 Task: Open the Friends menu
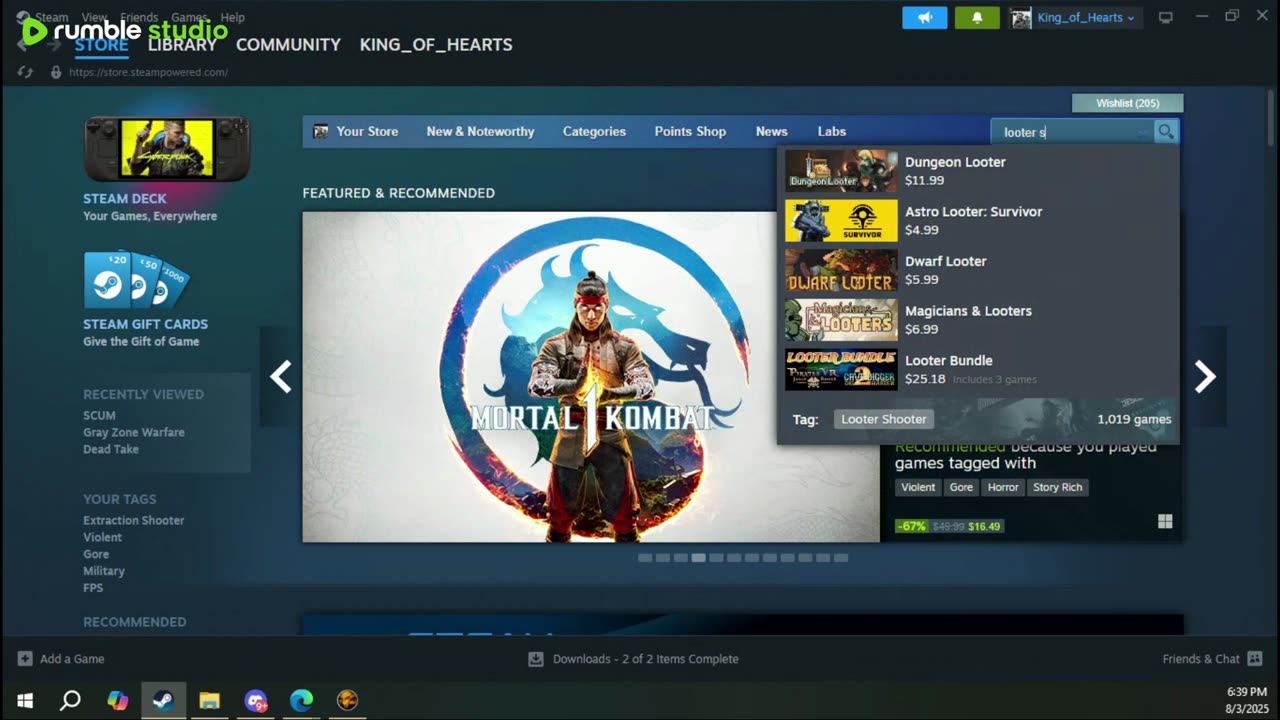tap(139, 17)
